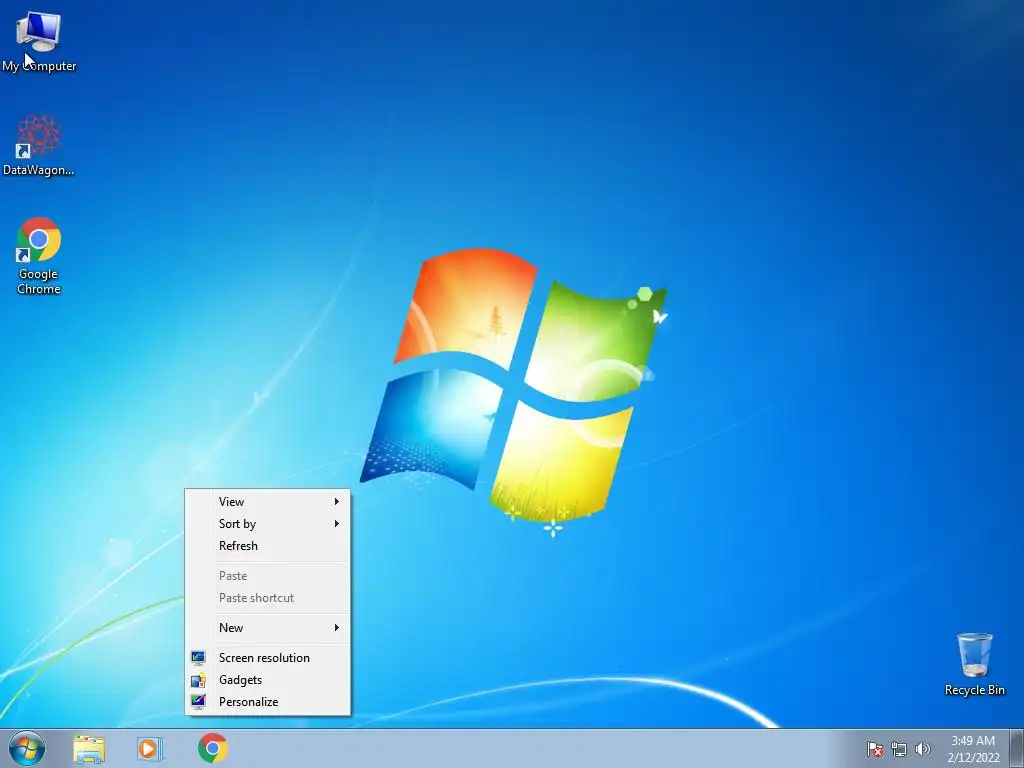
Task: Open the New submenu
Action: click(x=268, y=628)
